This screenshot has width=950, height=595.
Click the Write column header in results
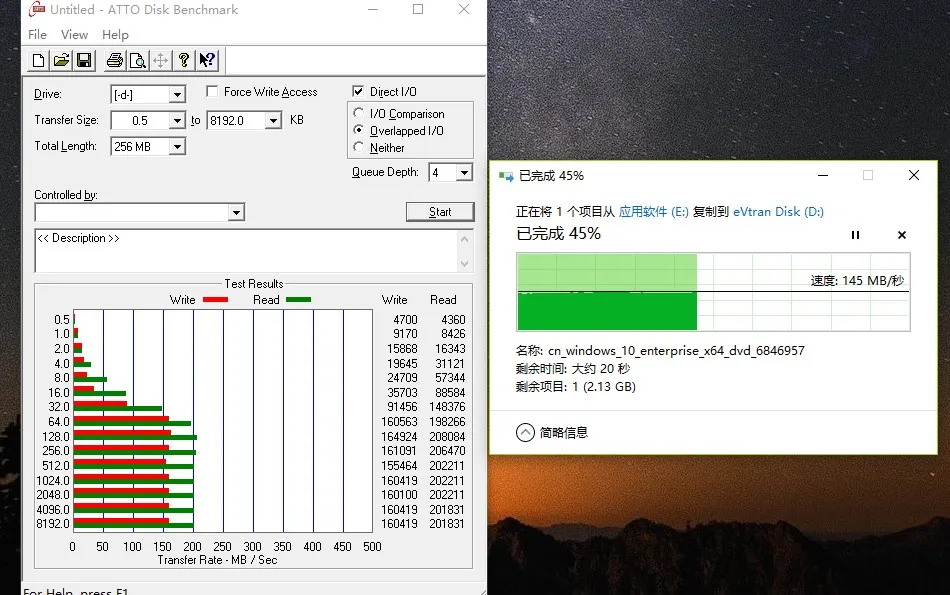point(394,300)
